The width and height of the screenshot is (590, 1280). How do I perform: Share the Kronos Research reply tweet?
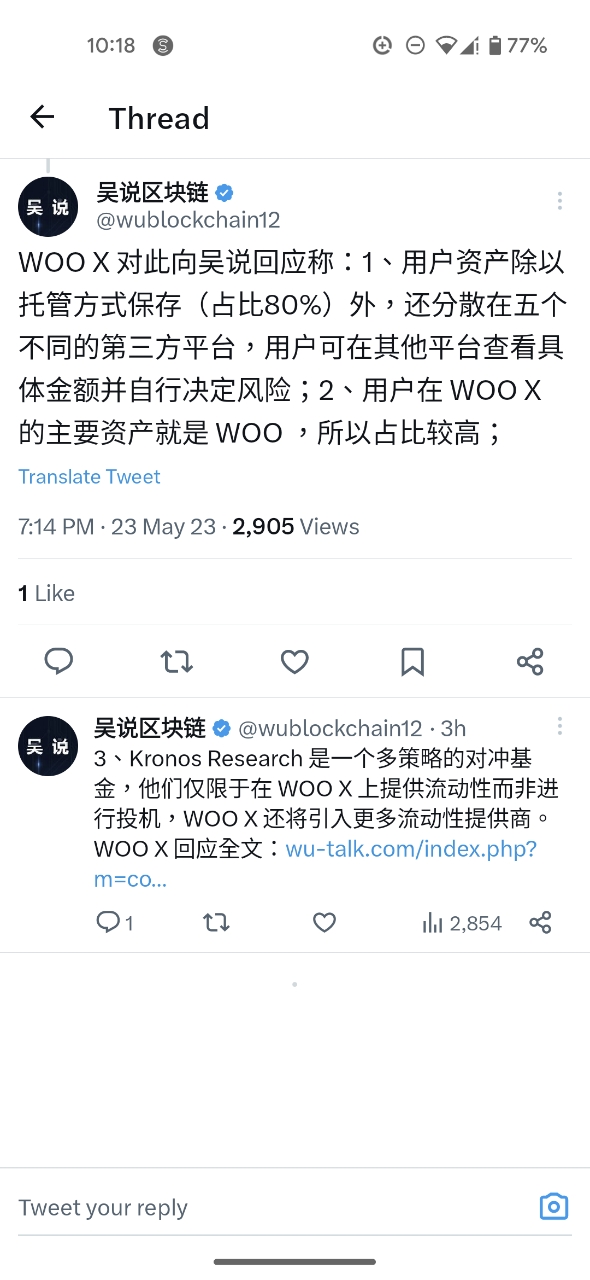coord(540,922)
